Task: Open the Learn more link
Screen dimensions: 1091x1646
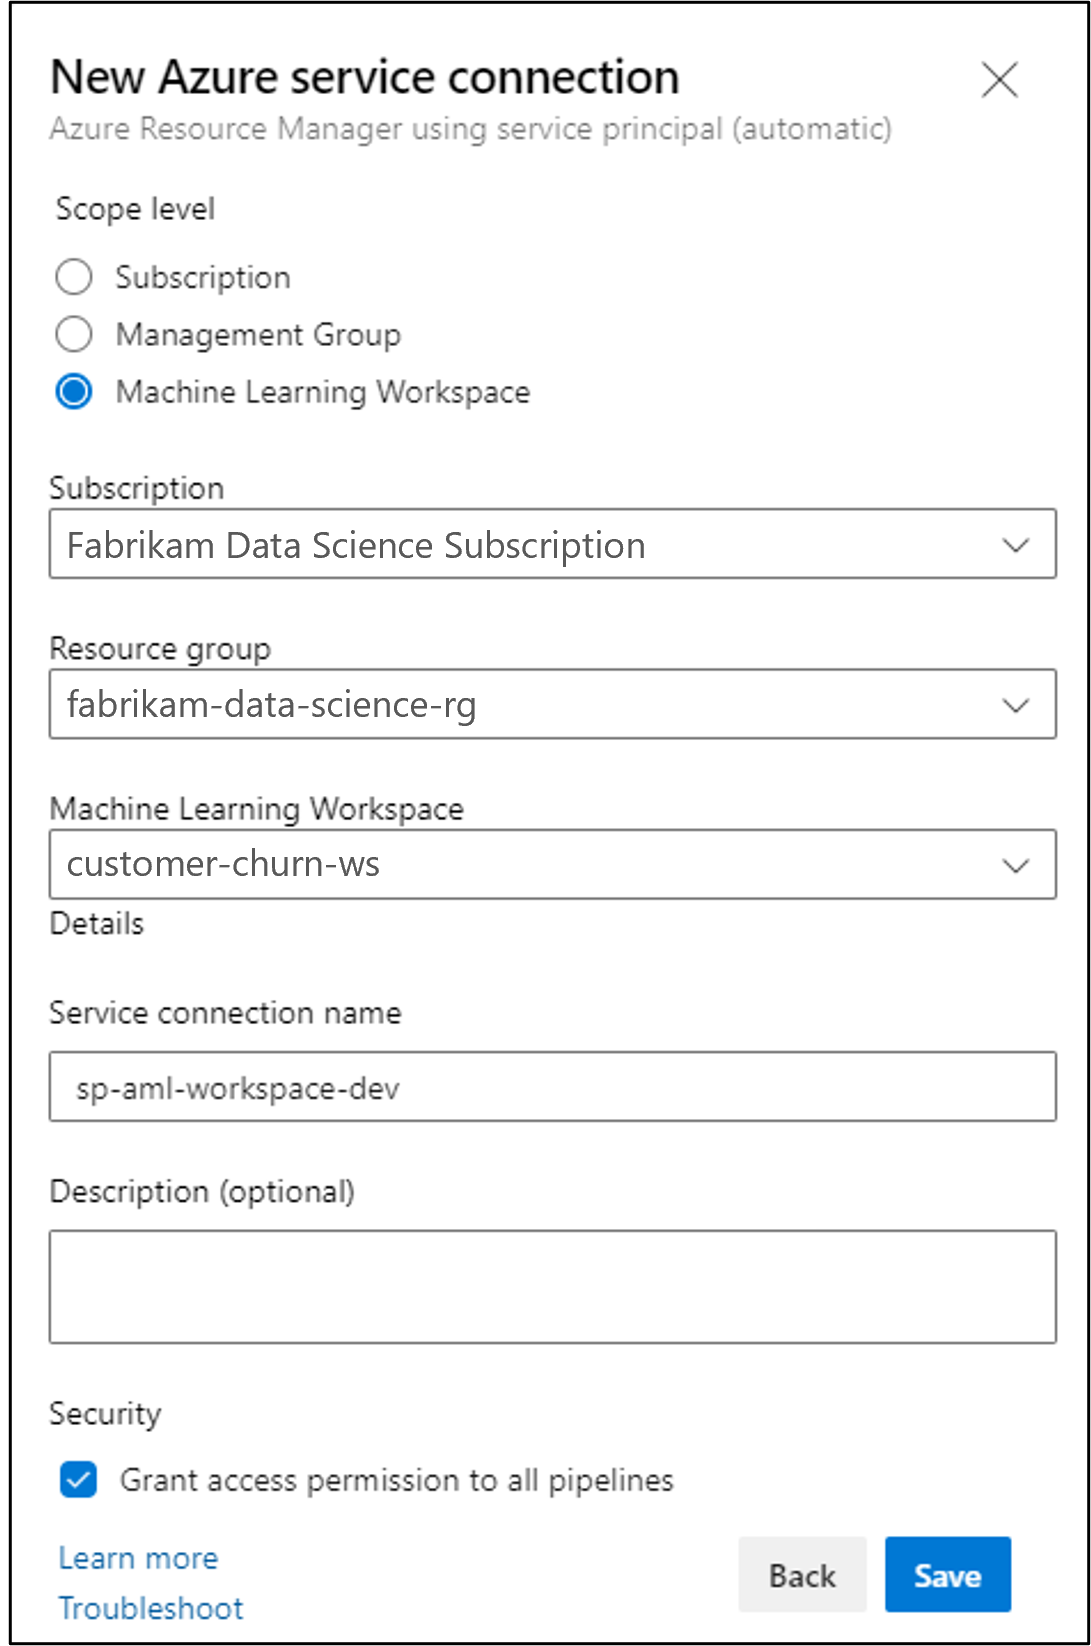Action: (138, 1558)
